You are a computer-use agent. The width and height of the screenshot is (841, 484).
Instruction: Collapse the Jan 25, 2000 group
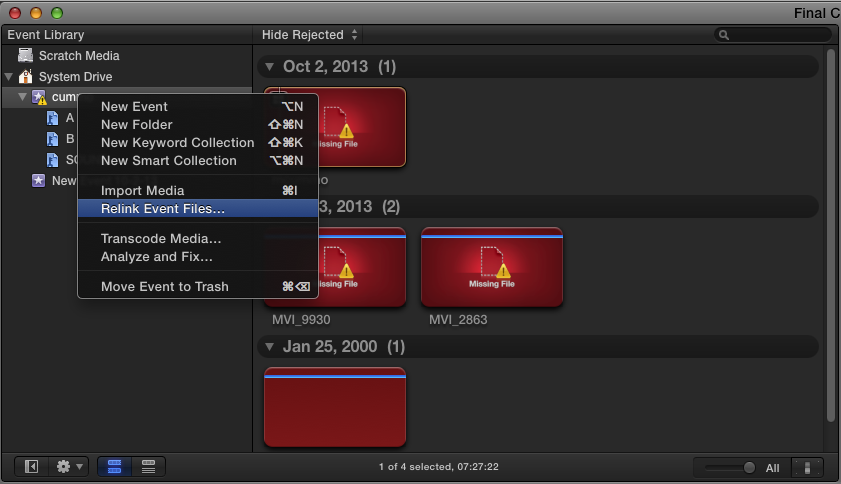point(270,347)
